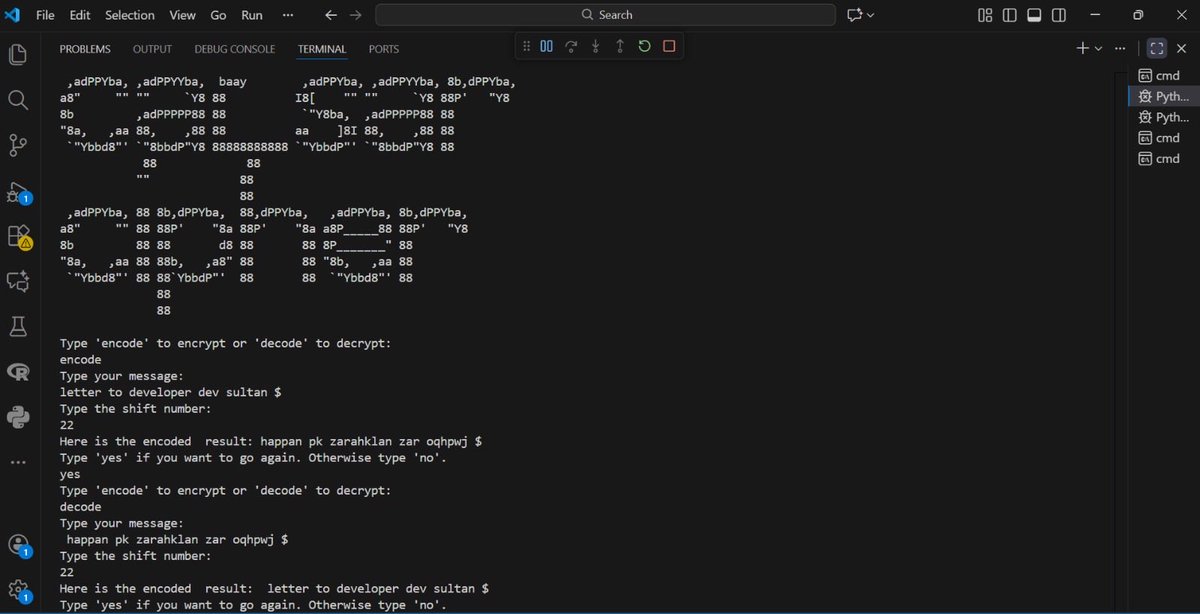The width and height of the screenshot is (1200, 614).
Task: Click the Search command center box
Action: [x=605, y=15]
